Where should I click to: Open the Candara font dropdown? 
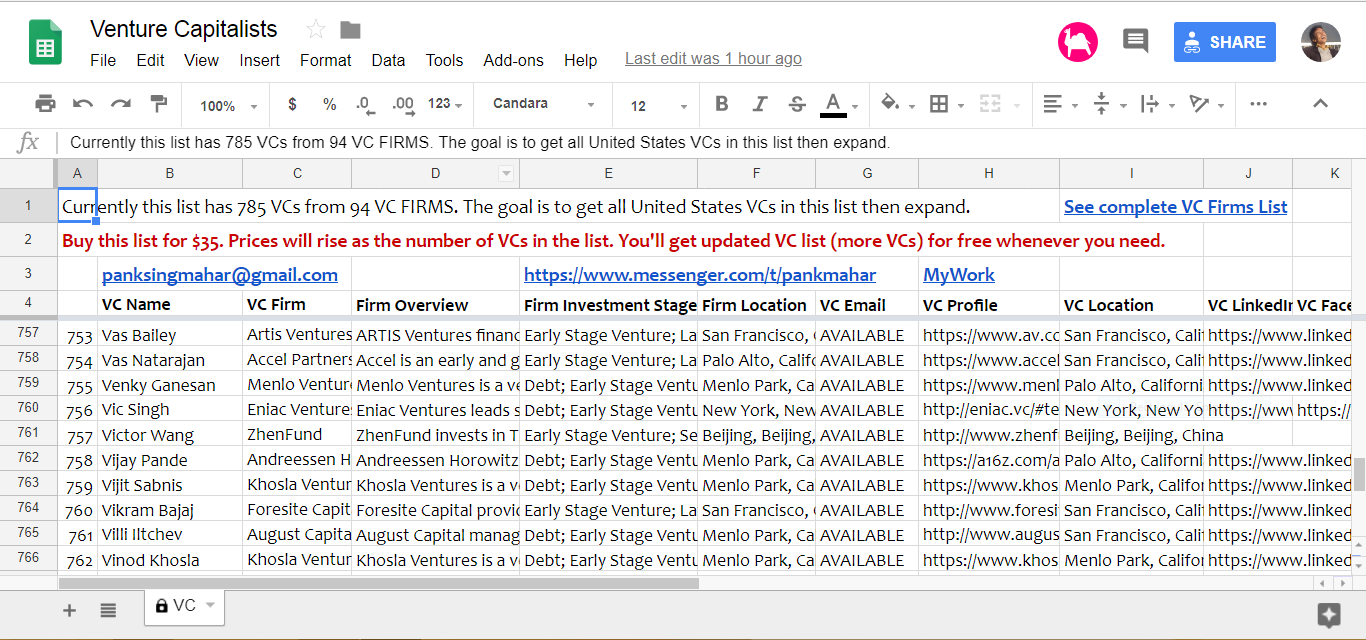coord(544,104)
